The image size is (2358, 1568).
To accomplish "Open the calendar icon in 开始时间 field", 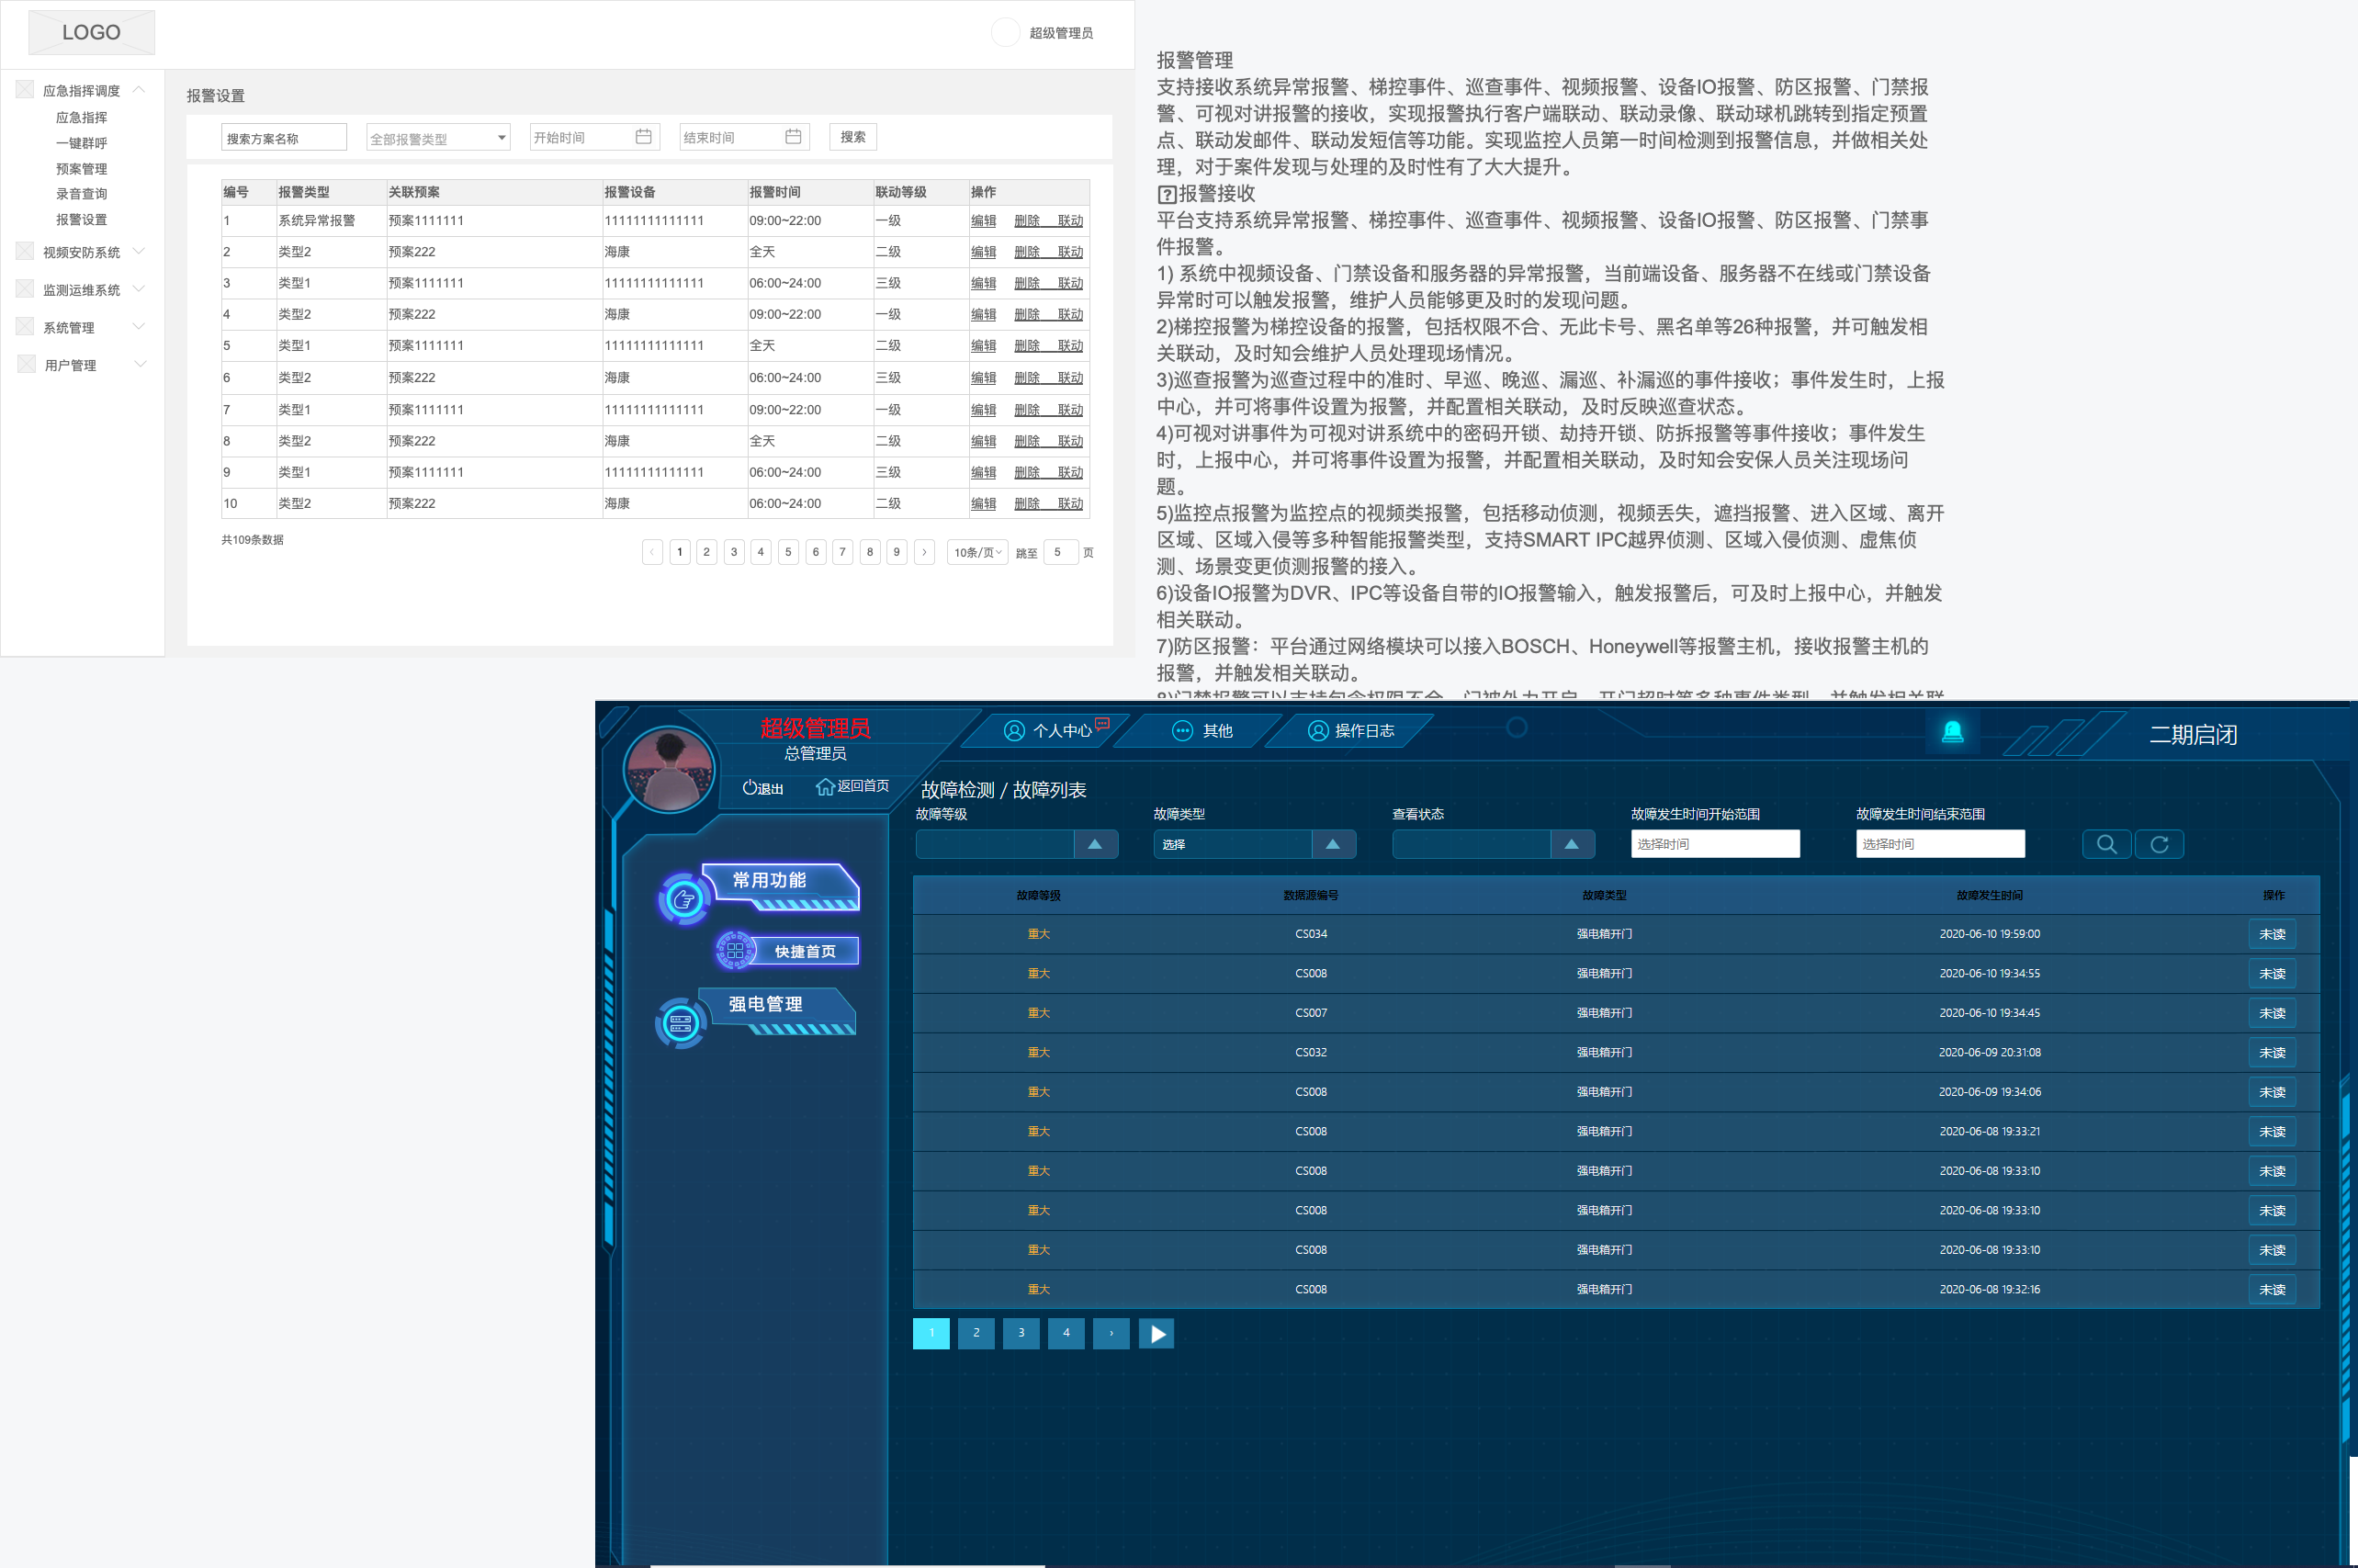I will click(643, 137).
